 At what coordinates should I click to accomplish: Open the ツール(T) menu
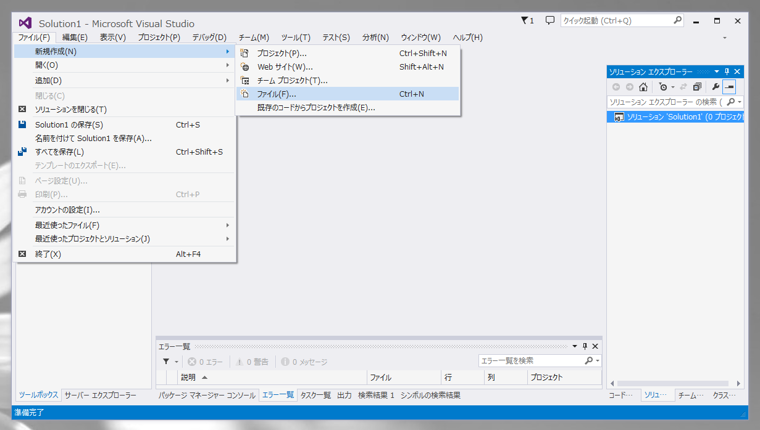[296, 37]
